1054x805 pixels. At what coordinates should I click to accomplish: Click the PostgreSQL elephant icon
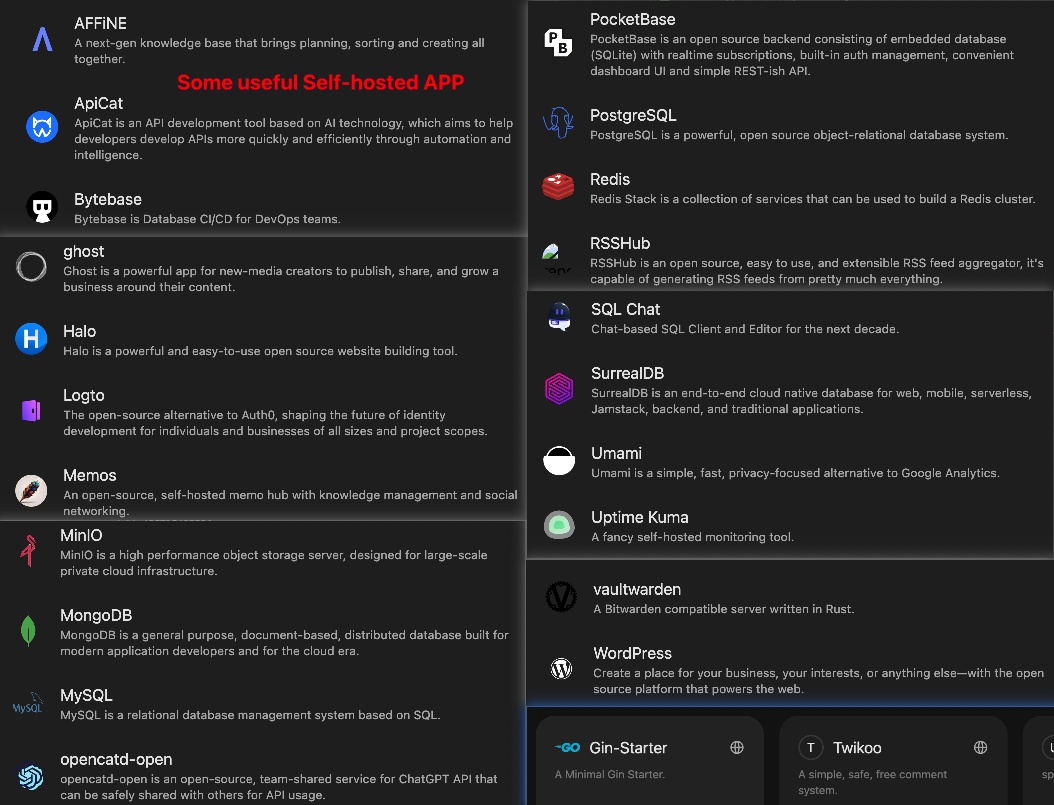(558, 122)
